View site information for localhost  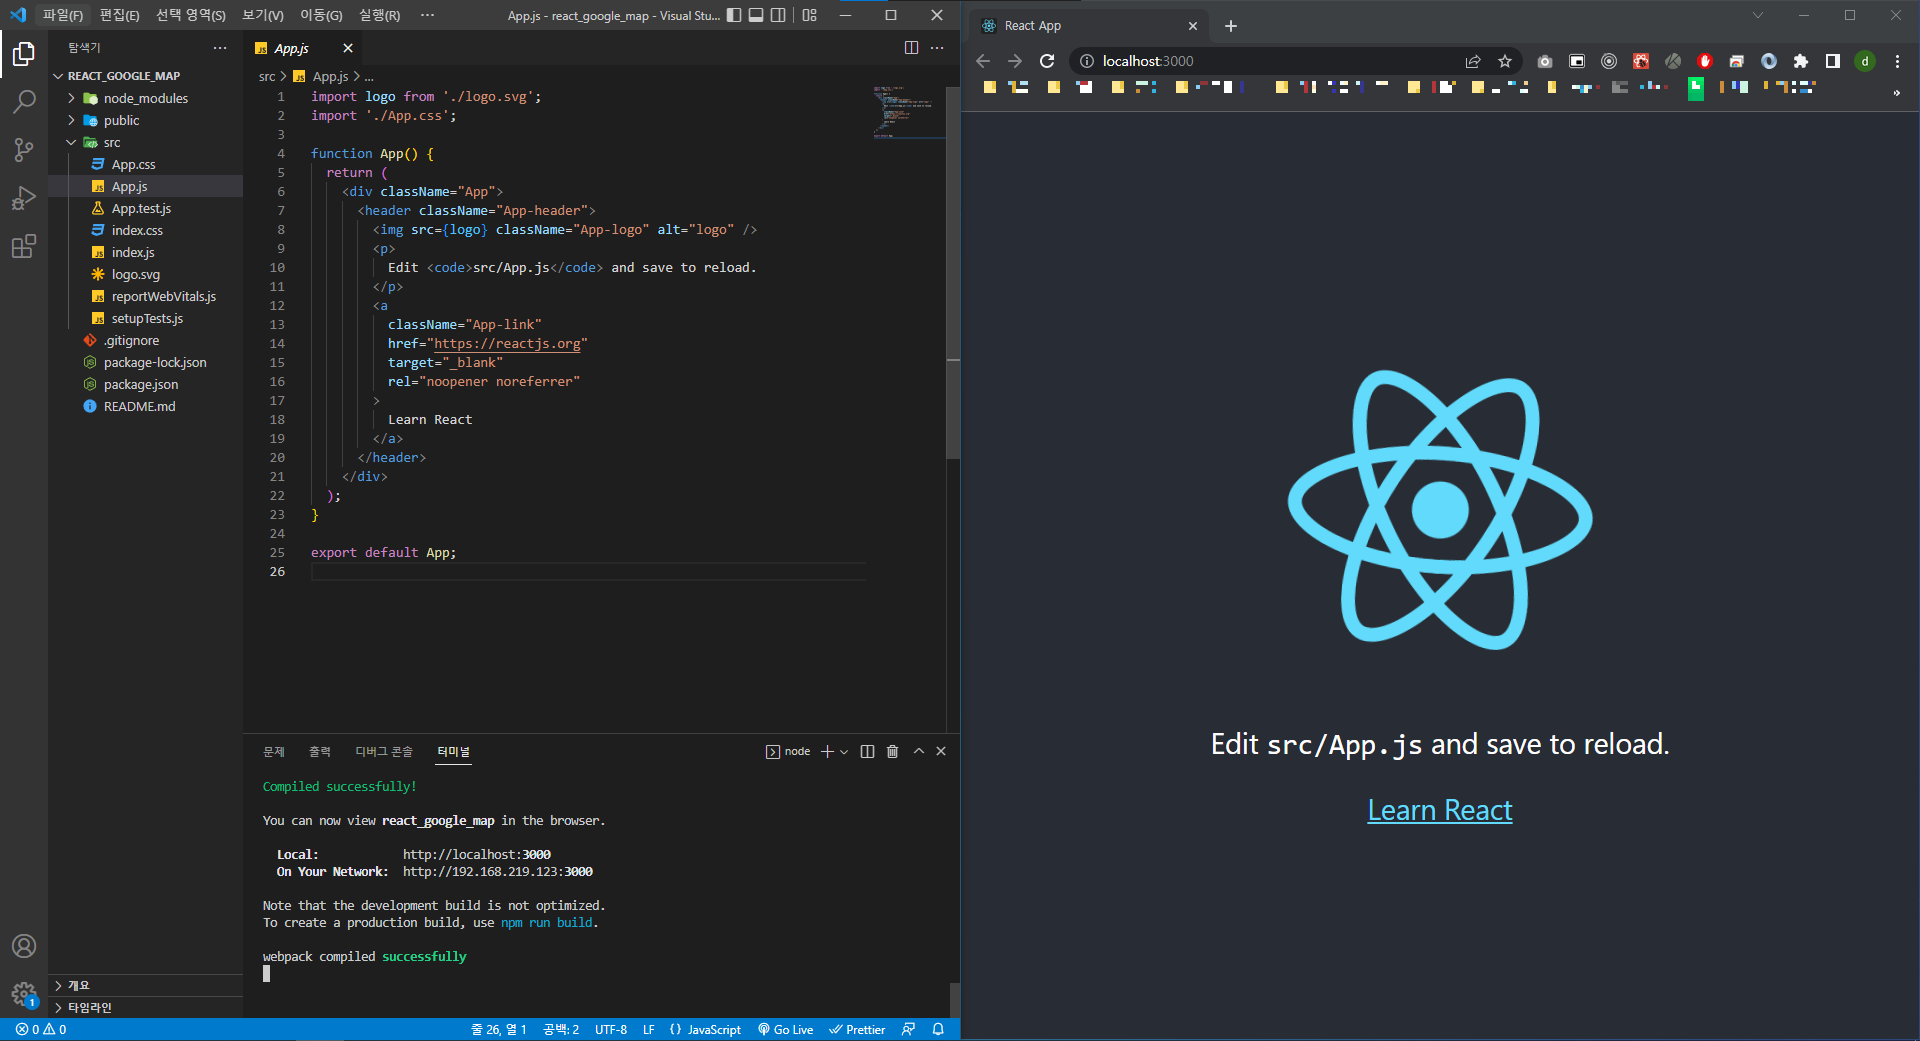tap(1087, 61)
